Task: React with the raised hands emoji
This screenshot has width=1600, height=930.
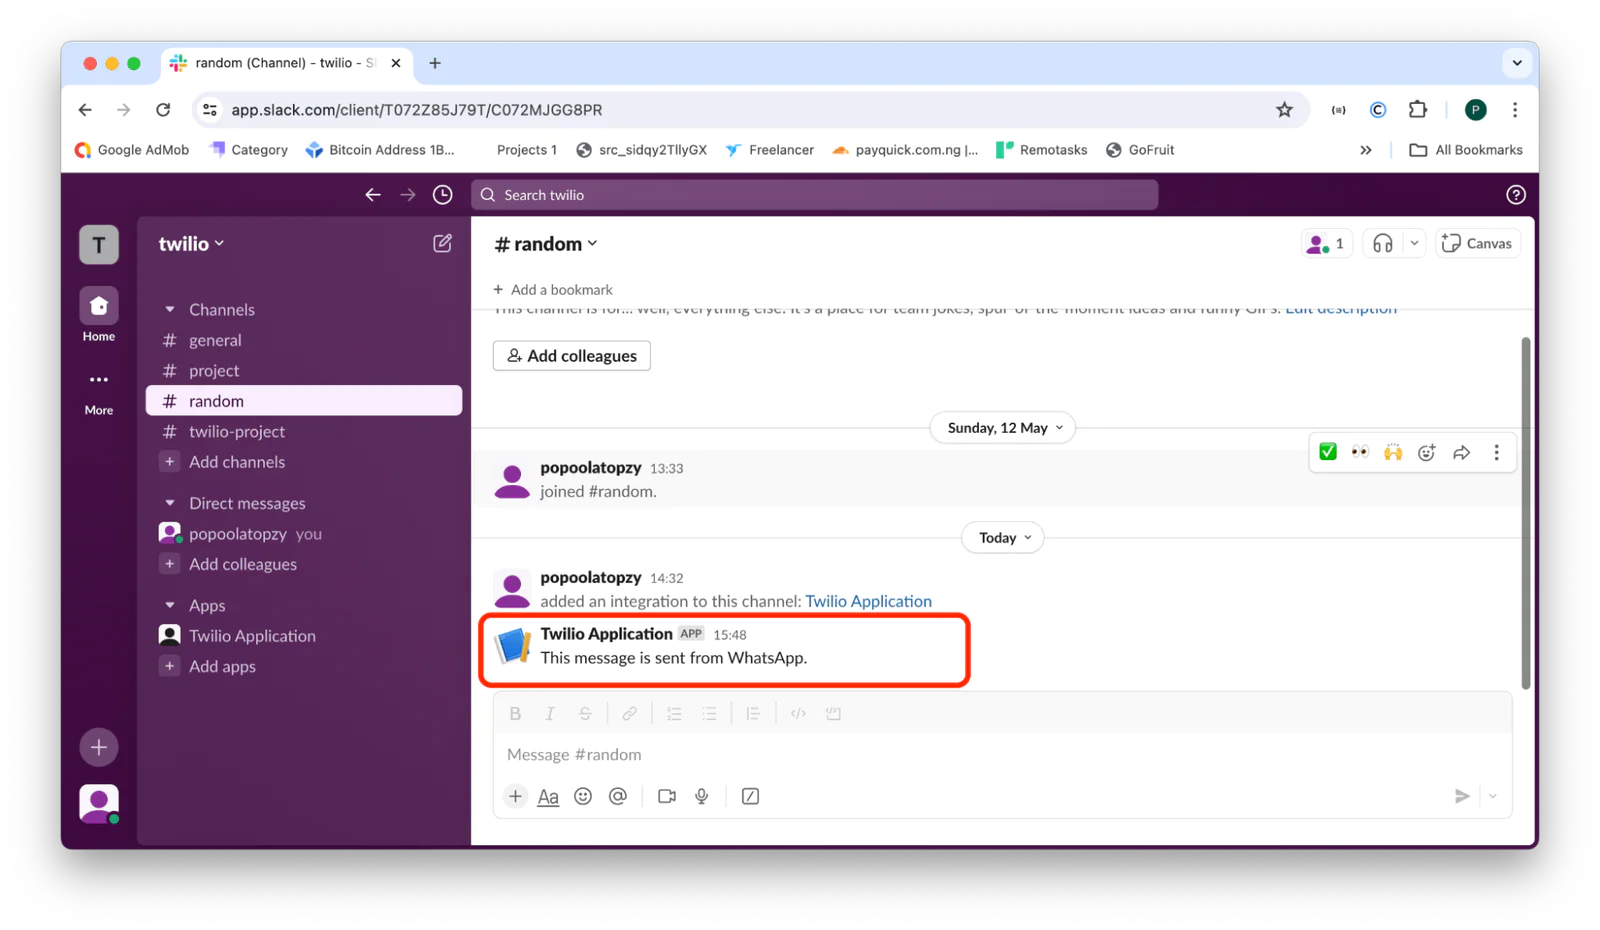Action: (x=1393, y=452)
